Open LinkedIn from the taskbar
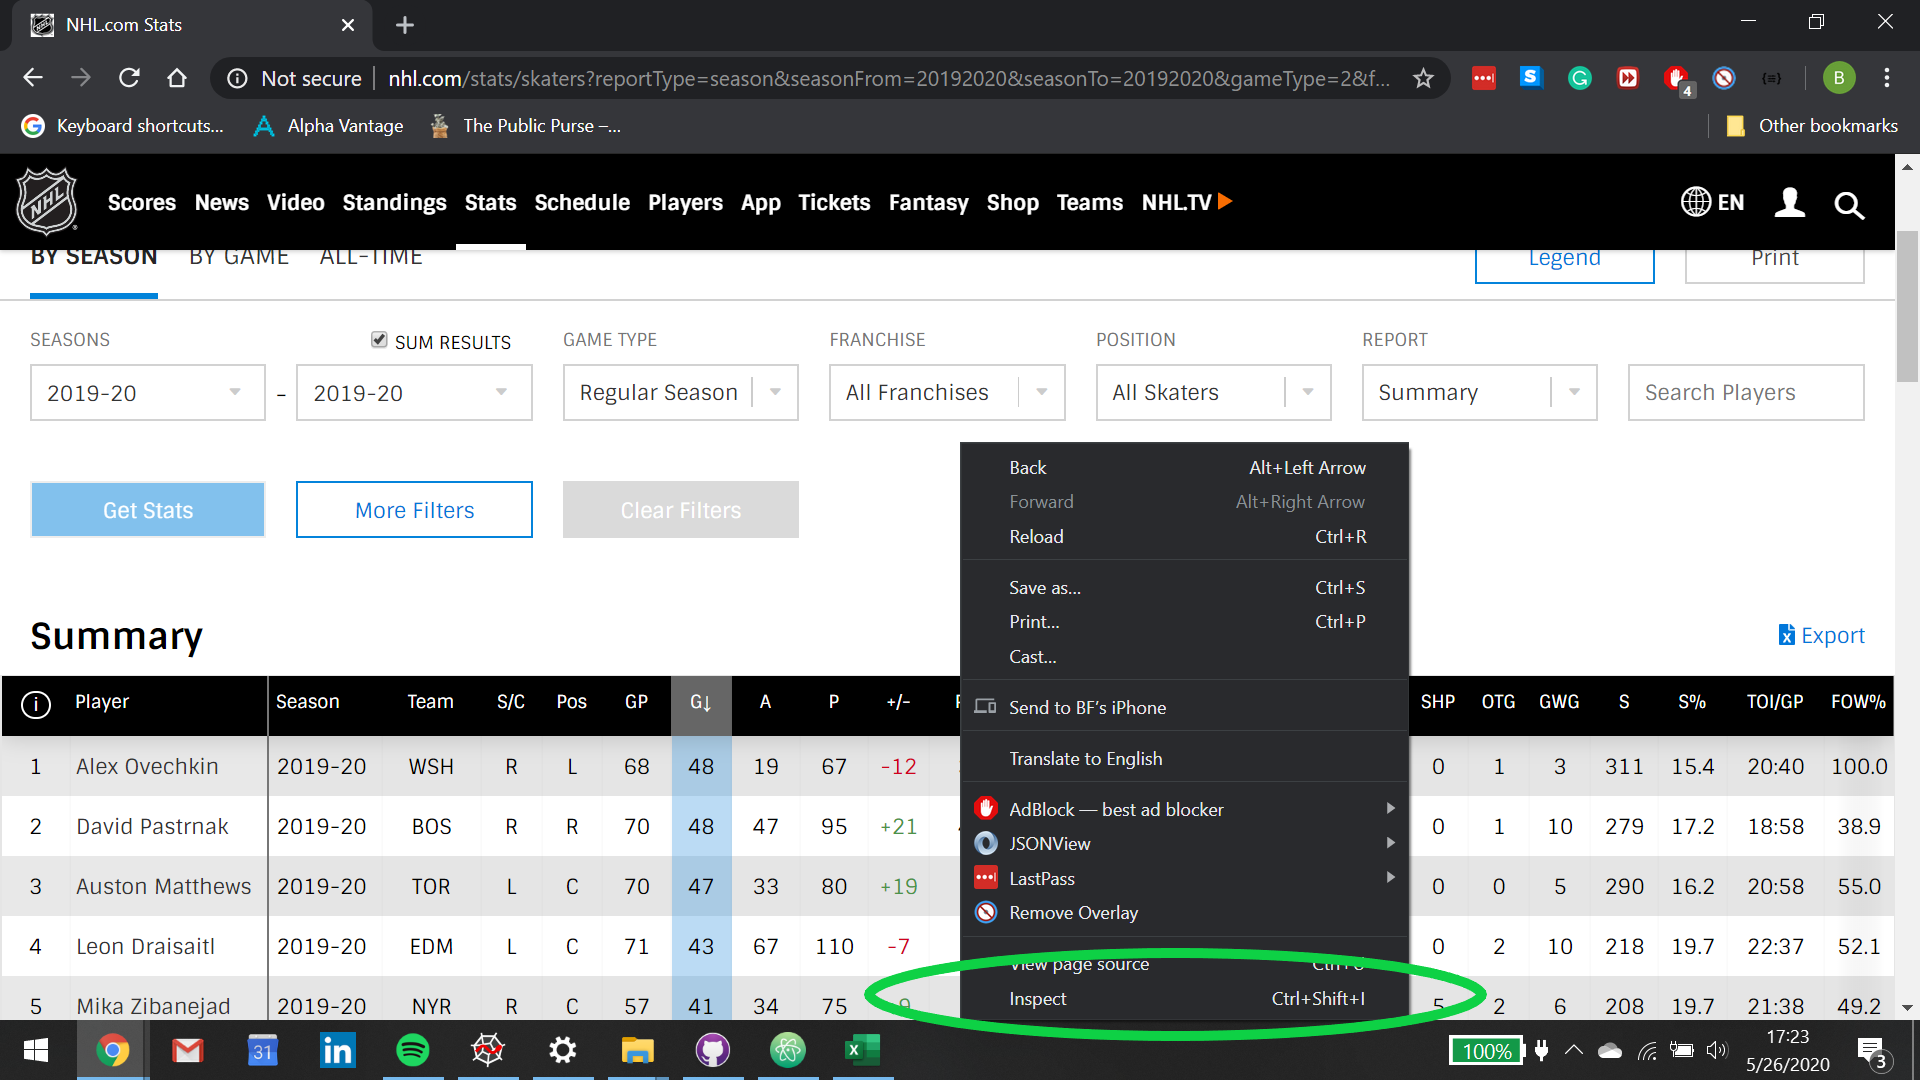The image size is (1920, 1080). click(x=337, y=1050)
